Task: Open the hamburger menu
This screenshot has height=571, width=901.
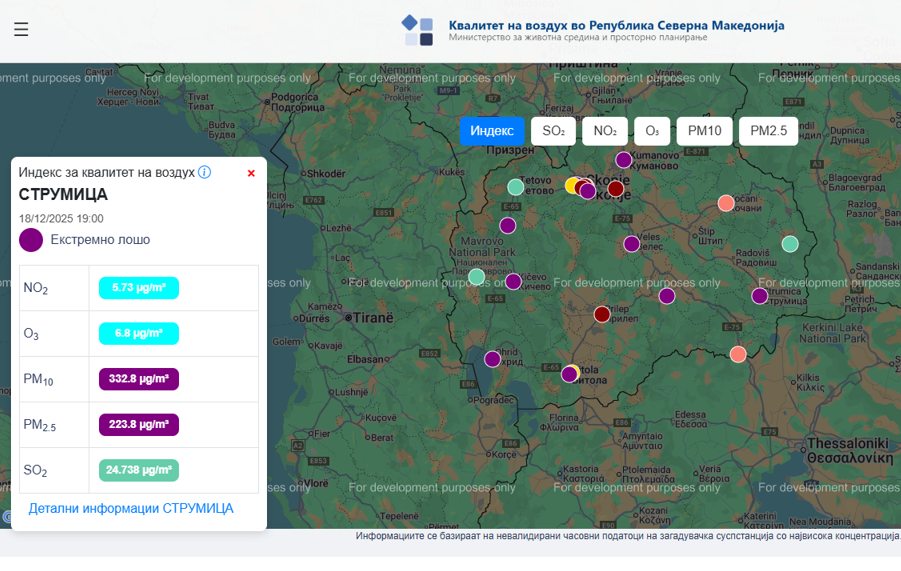Action: 21,30
